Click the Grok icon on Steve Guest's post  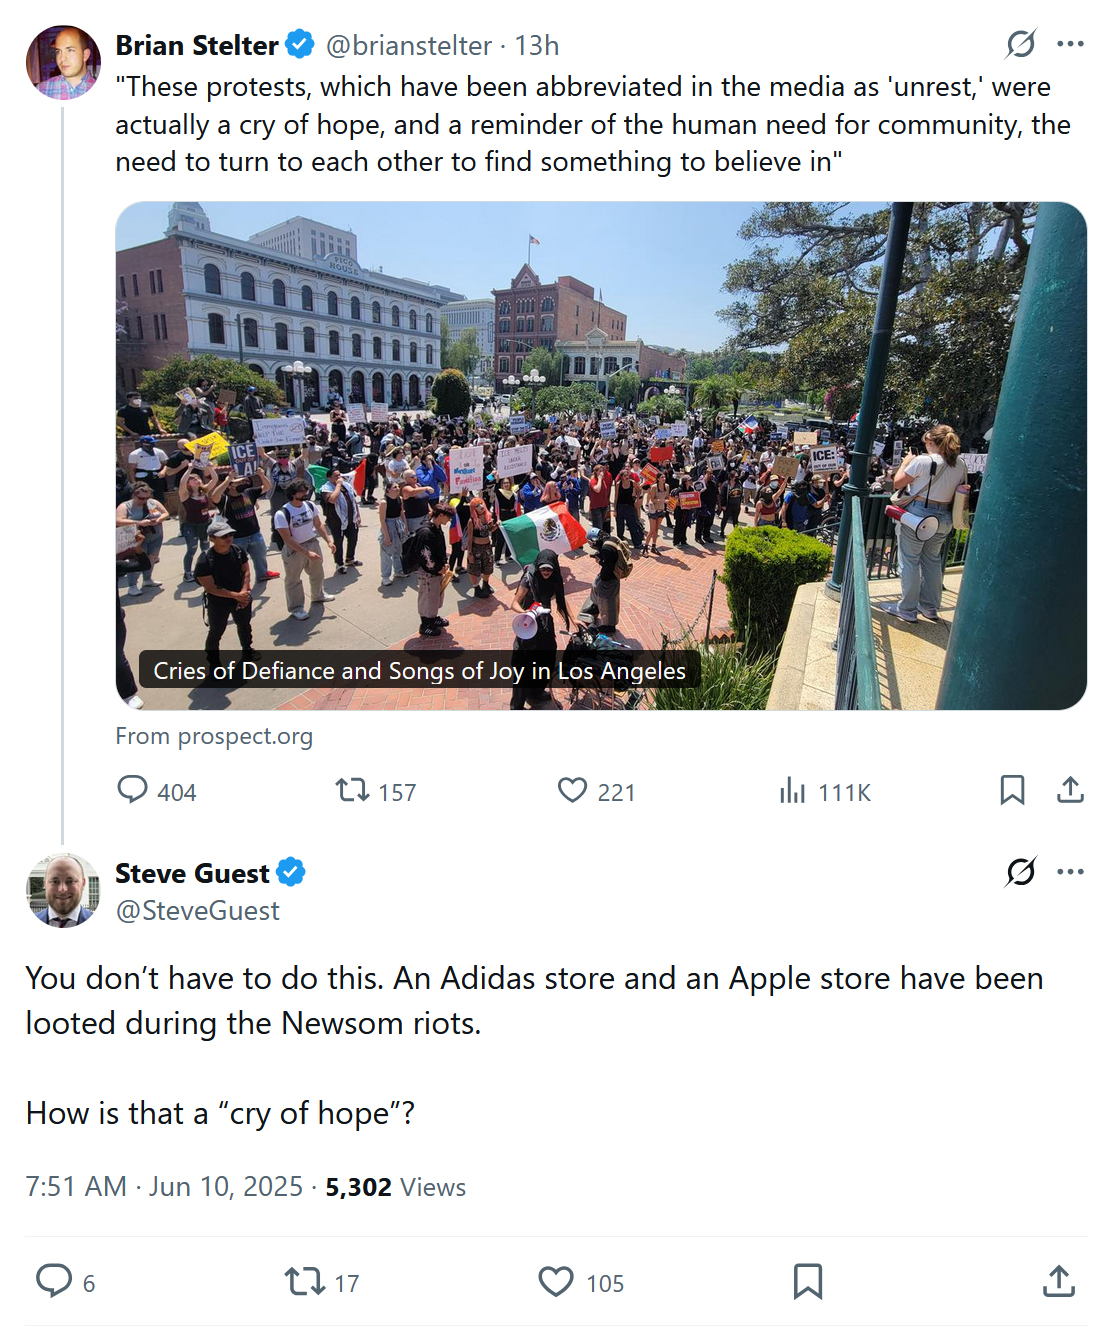pos(1020,872)
